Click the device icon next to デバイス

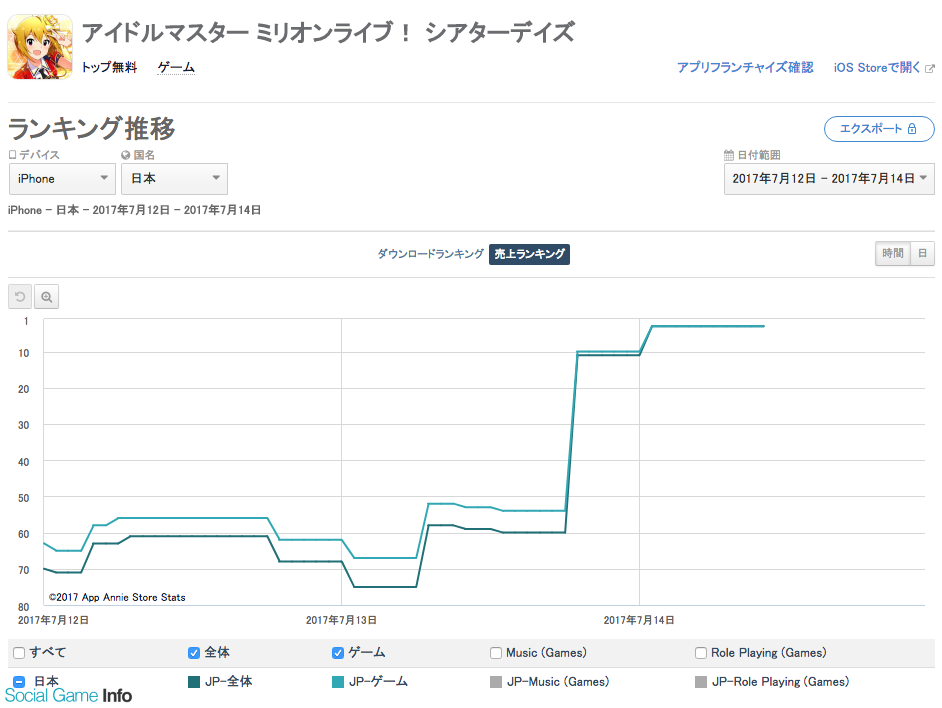[13, 155]
